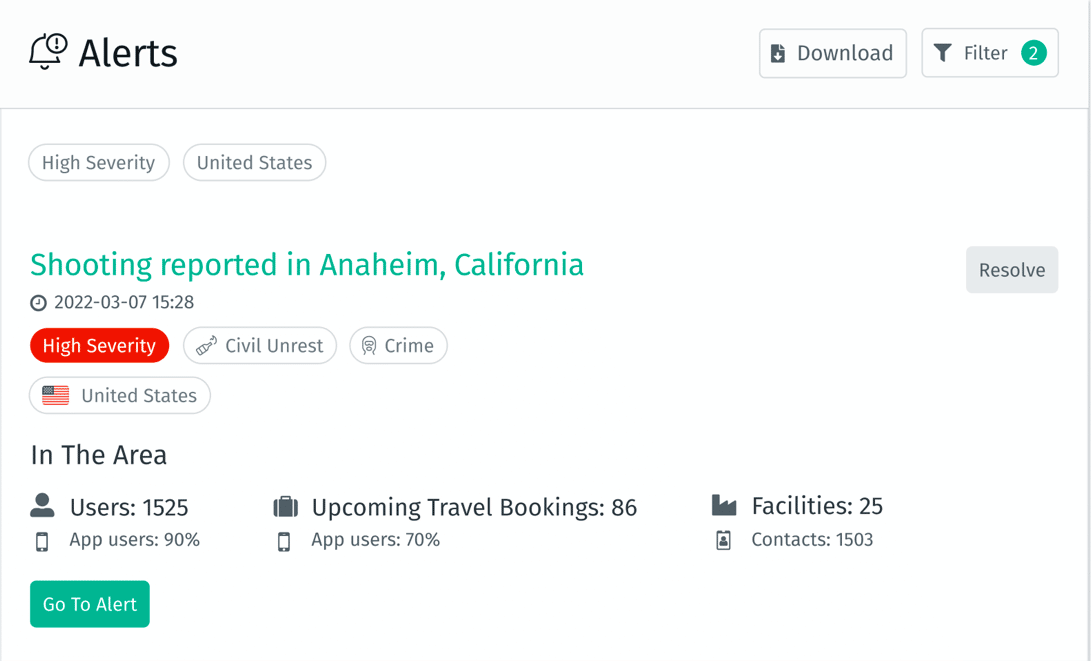Click the US flag on the United States tag
The width and height of the screenshot is (1091, 661).
tap(54, 395)
